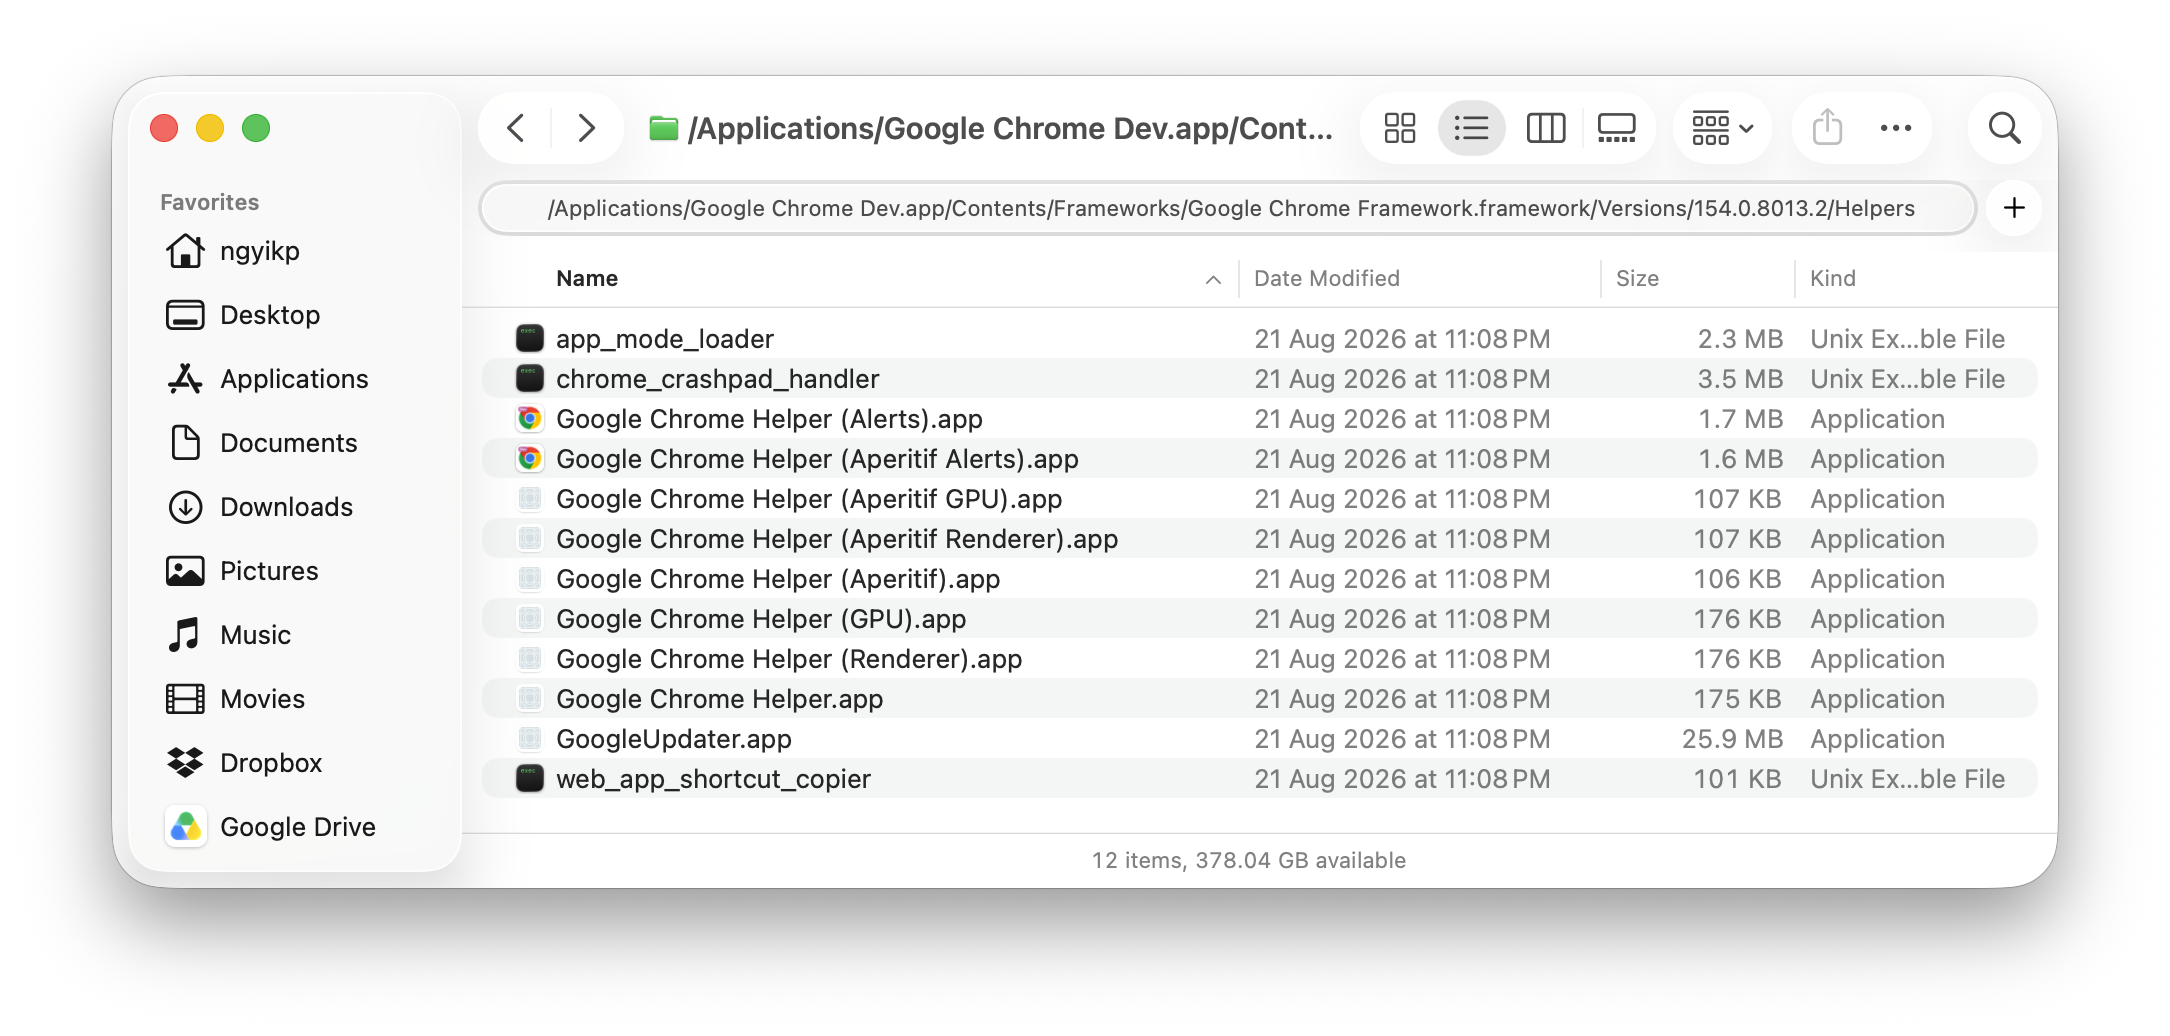Click the Google Drive logo icon
The height and width of the screenshot is (1036, 2170).
pyautogui.click(x=185, y=827)
